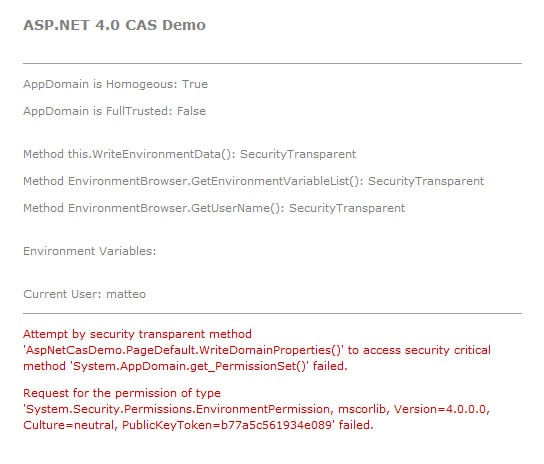
Task: Click the Environment Variables label
Action: pyautogui.click(x=90, y=251)
